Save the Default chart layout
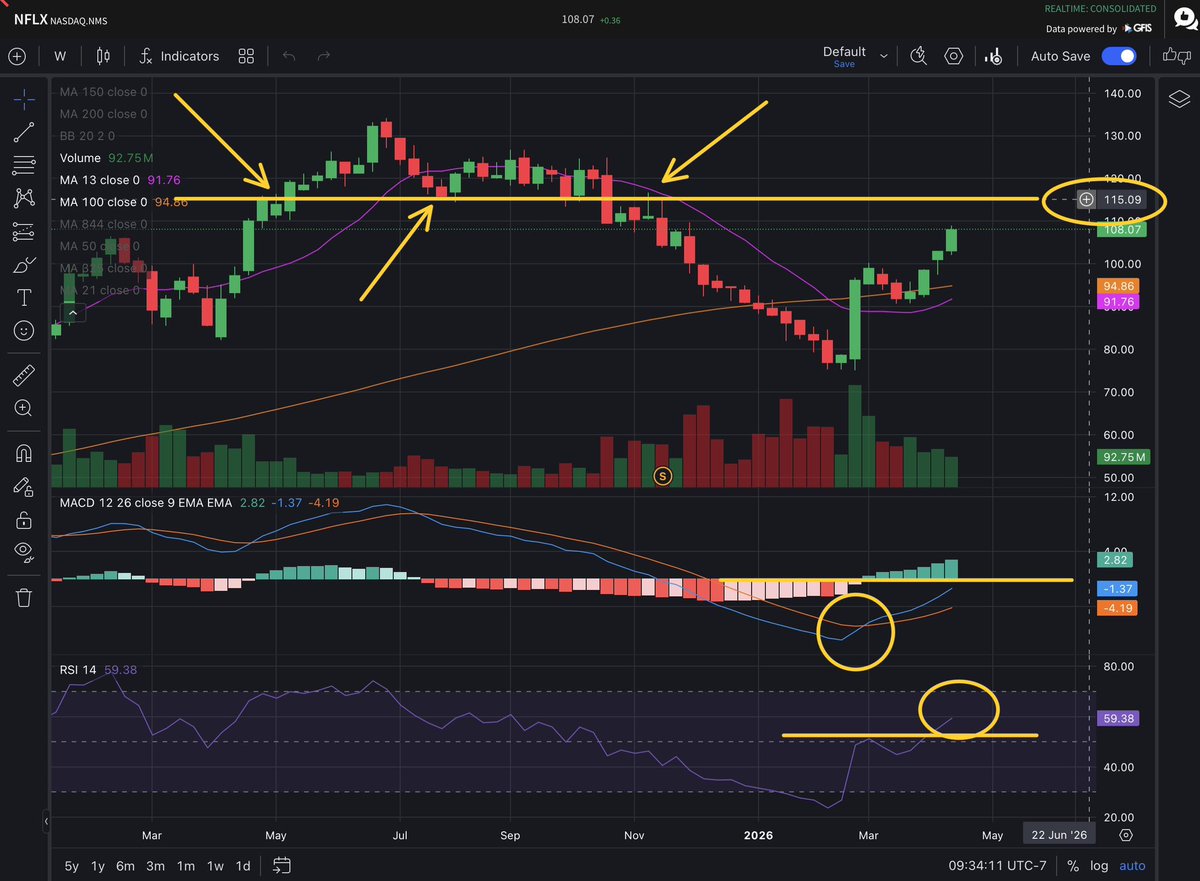 (x=844, y=64)
